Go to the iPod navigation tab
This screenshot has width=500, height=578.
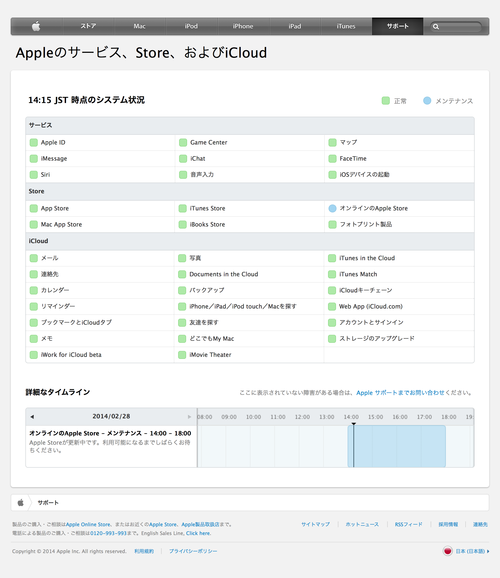click(x=191, y=26)
